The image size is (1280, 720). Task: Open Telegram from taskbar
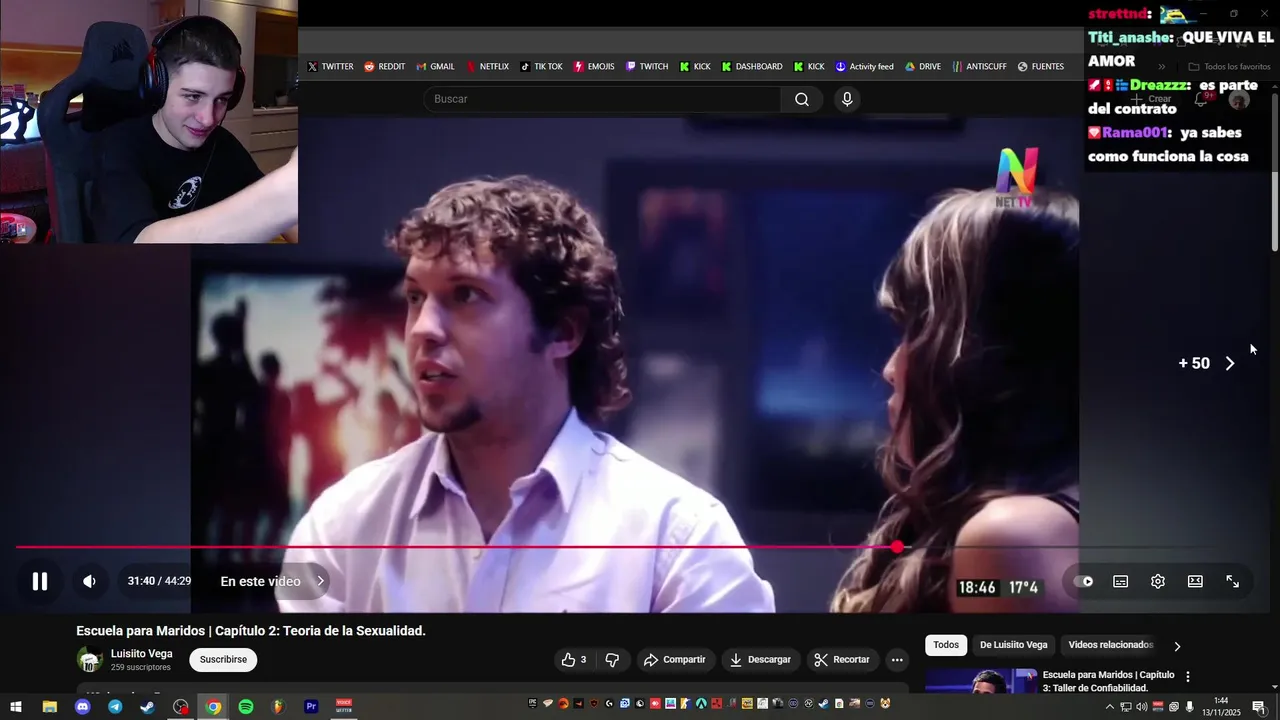[115, 707]
